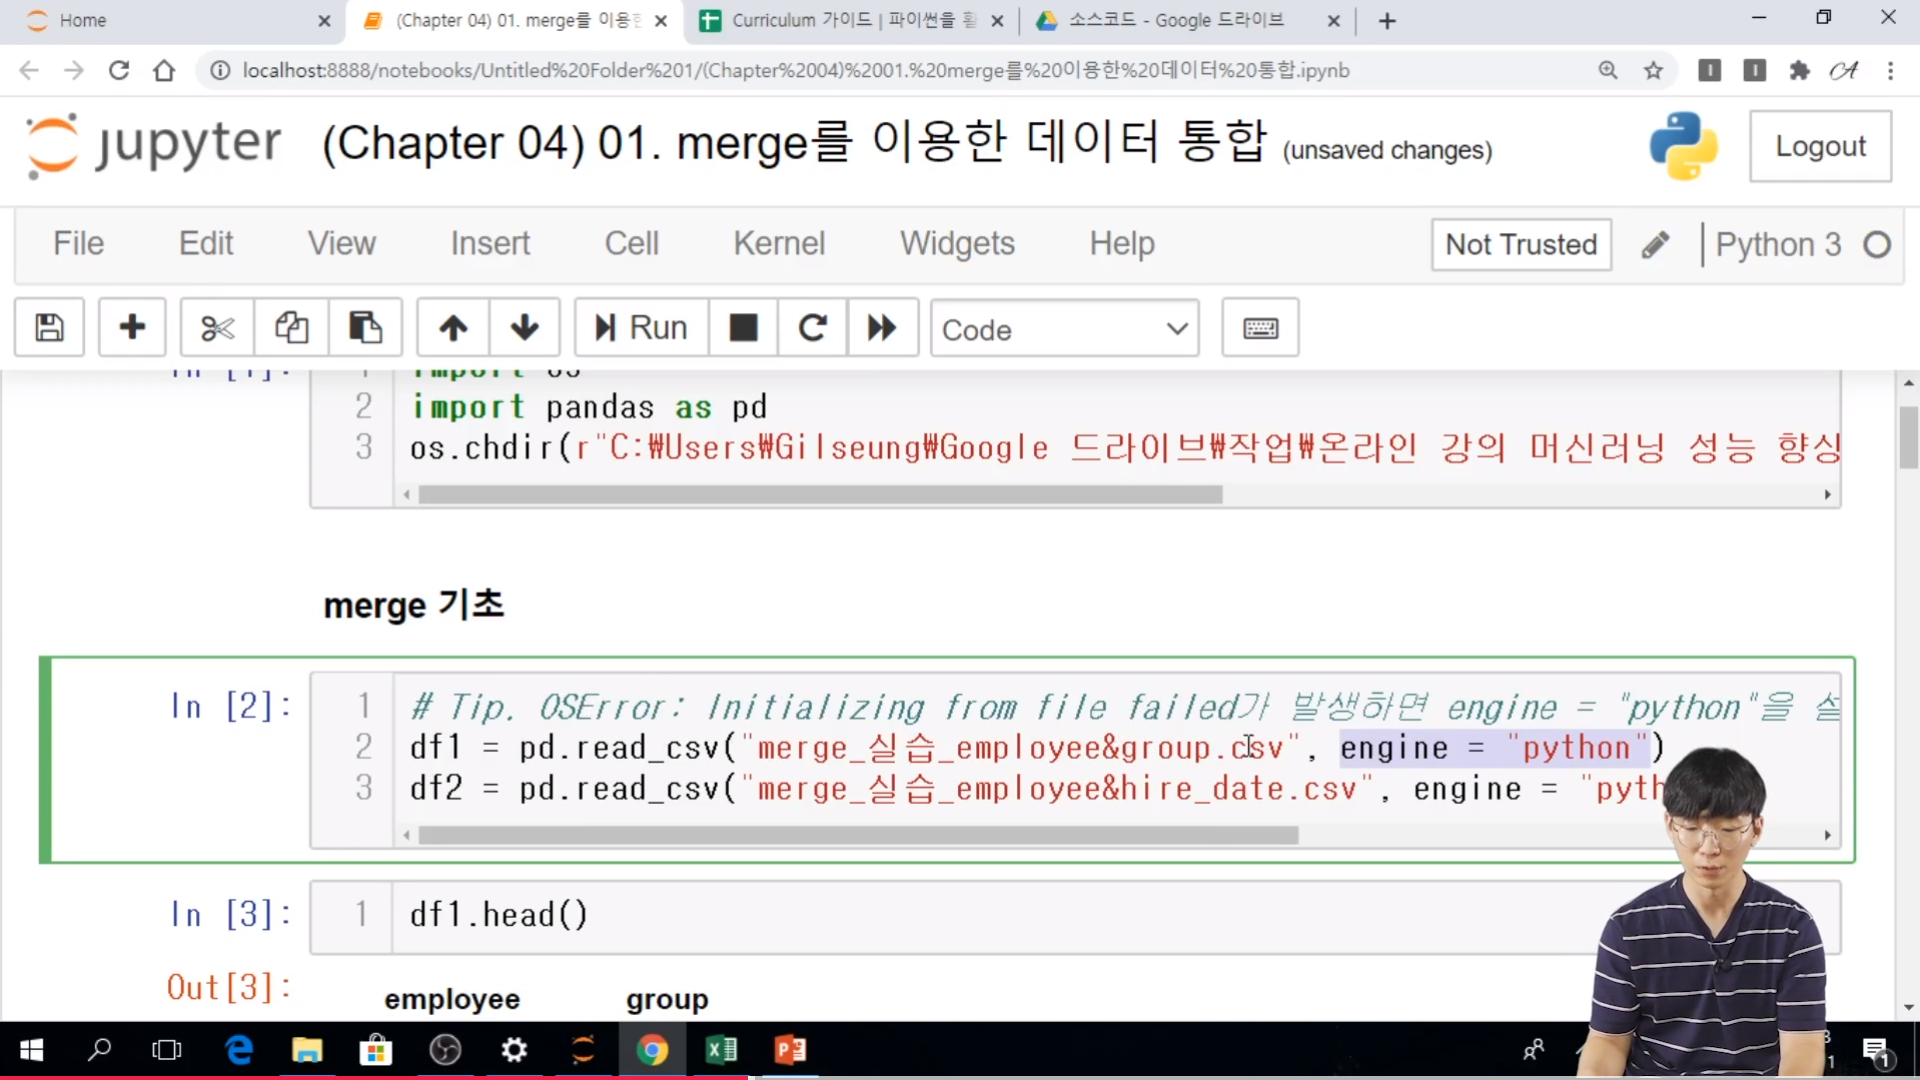Open the Kernel menu

point(778,243)
